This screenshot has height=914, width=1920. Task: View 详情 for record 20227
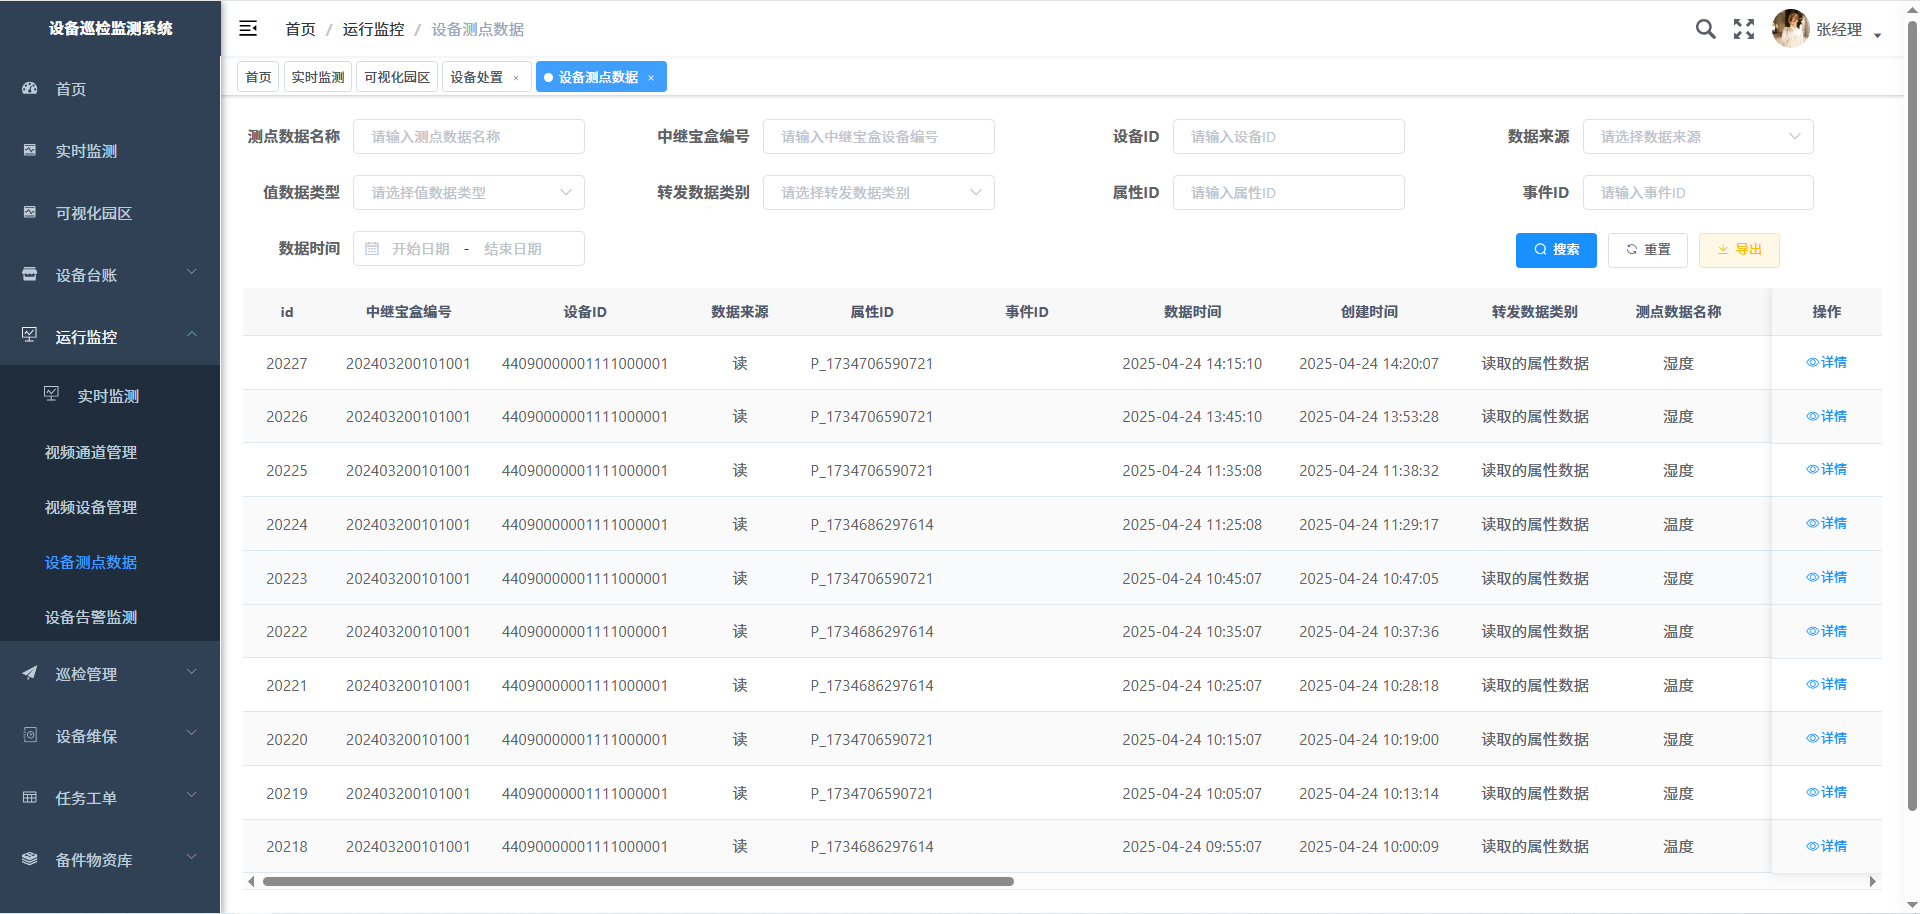[1826, 362]
